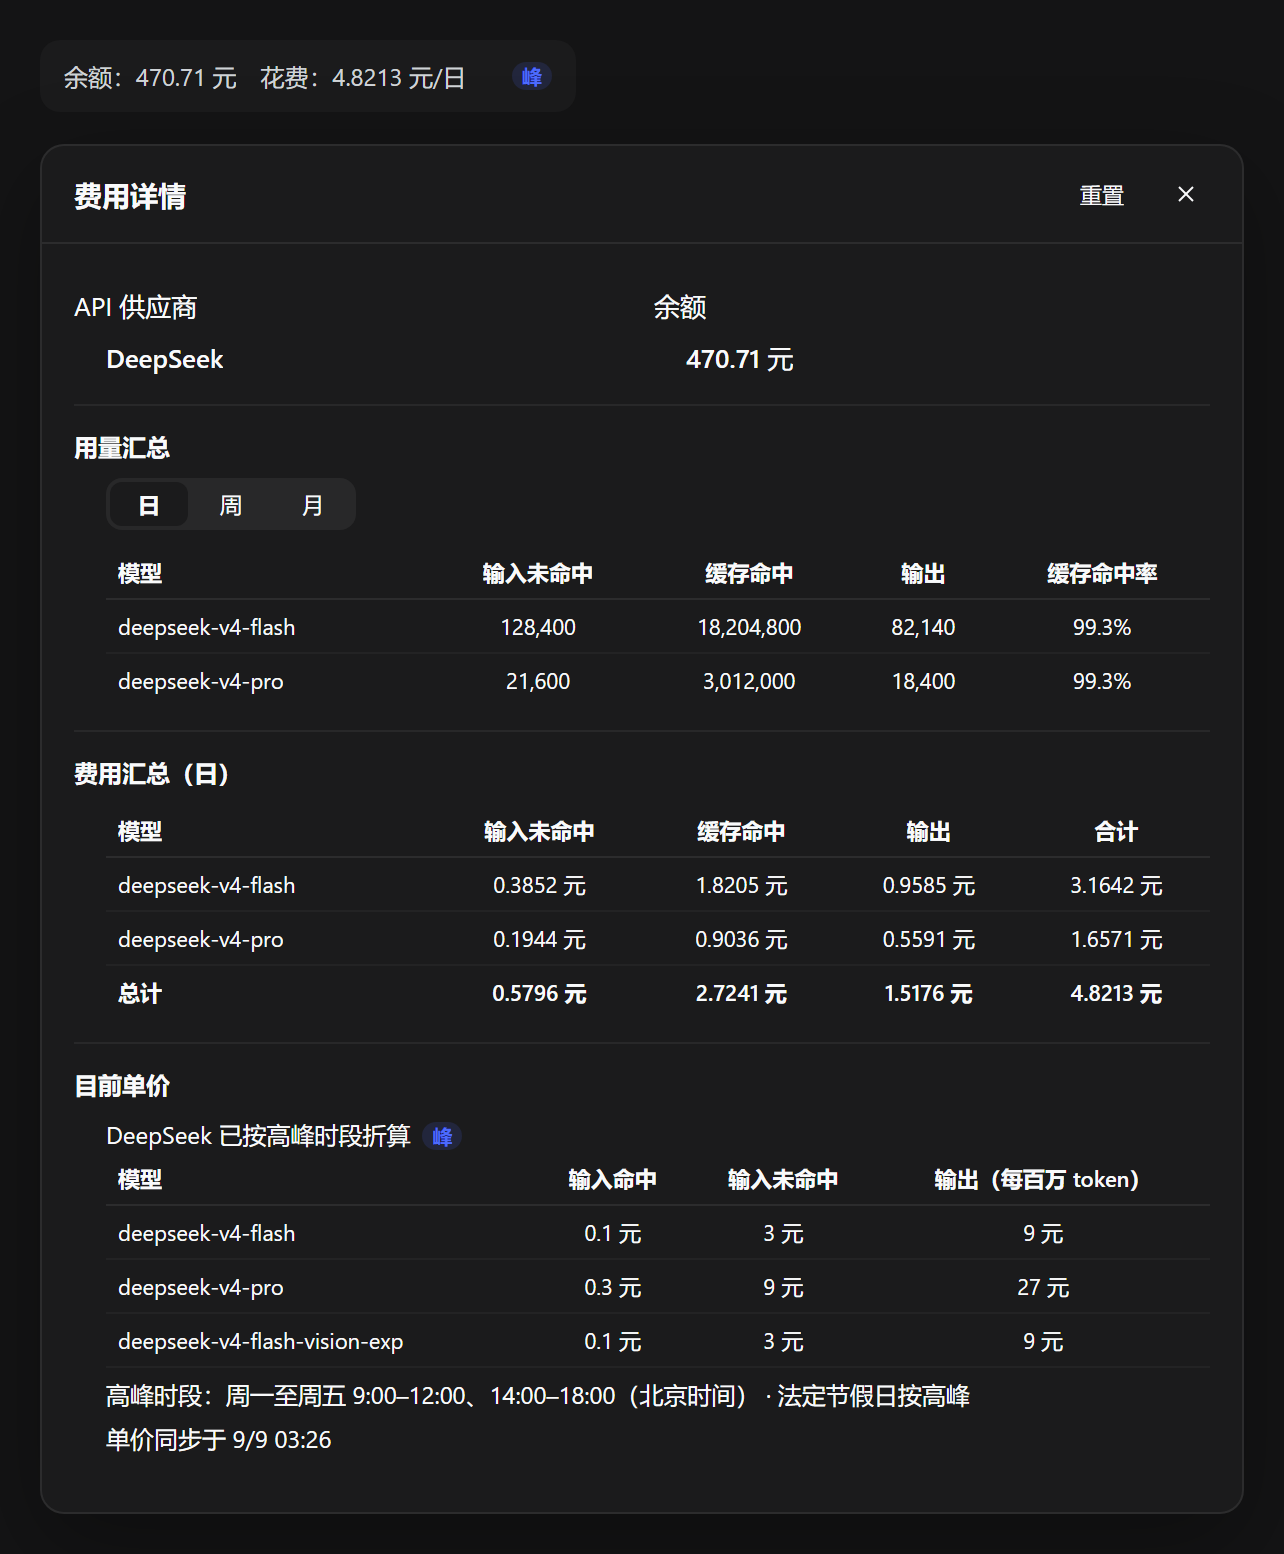Click the 18,204,800 cache hit value

tap(749, 628)
